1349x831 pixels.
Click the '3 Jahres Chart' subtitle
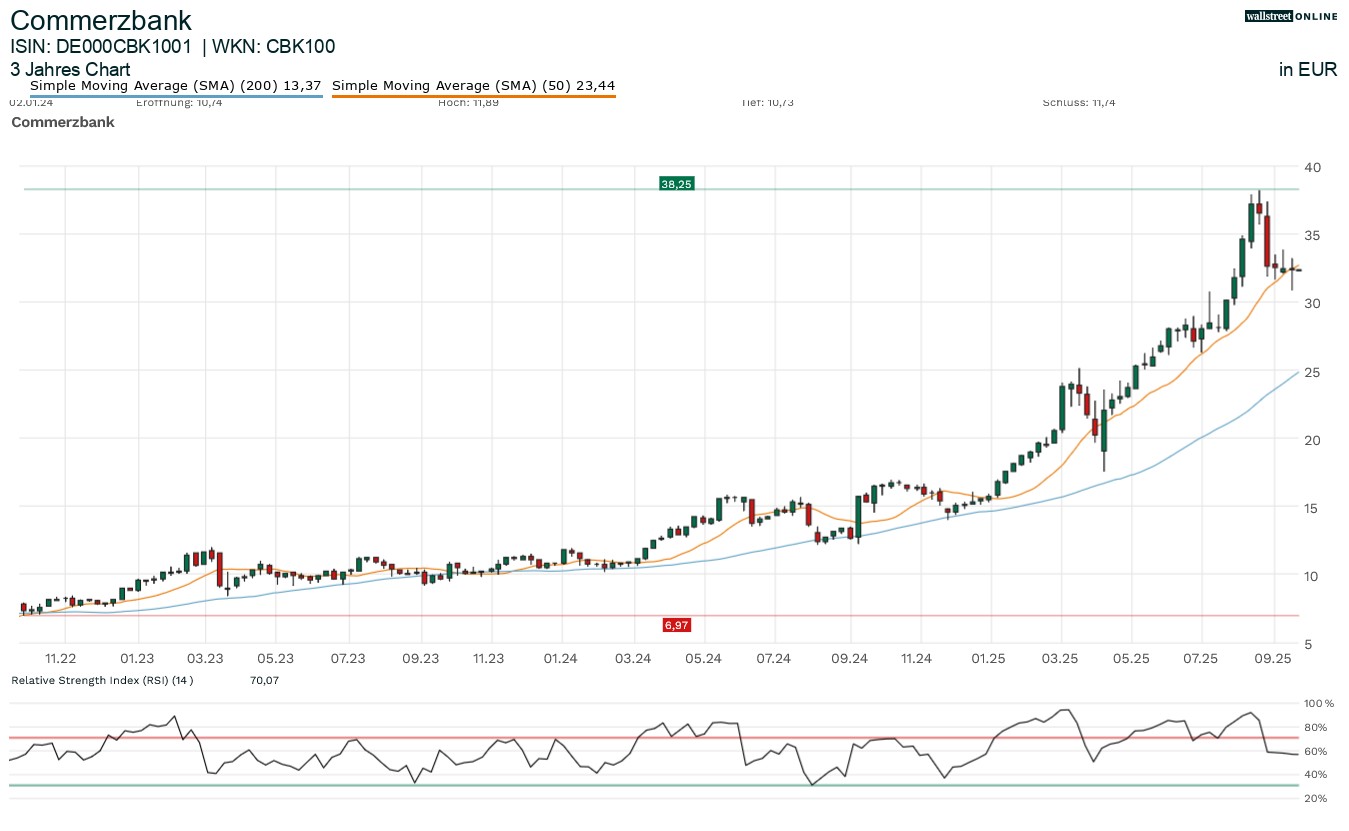[x=70, y=70]
